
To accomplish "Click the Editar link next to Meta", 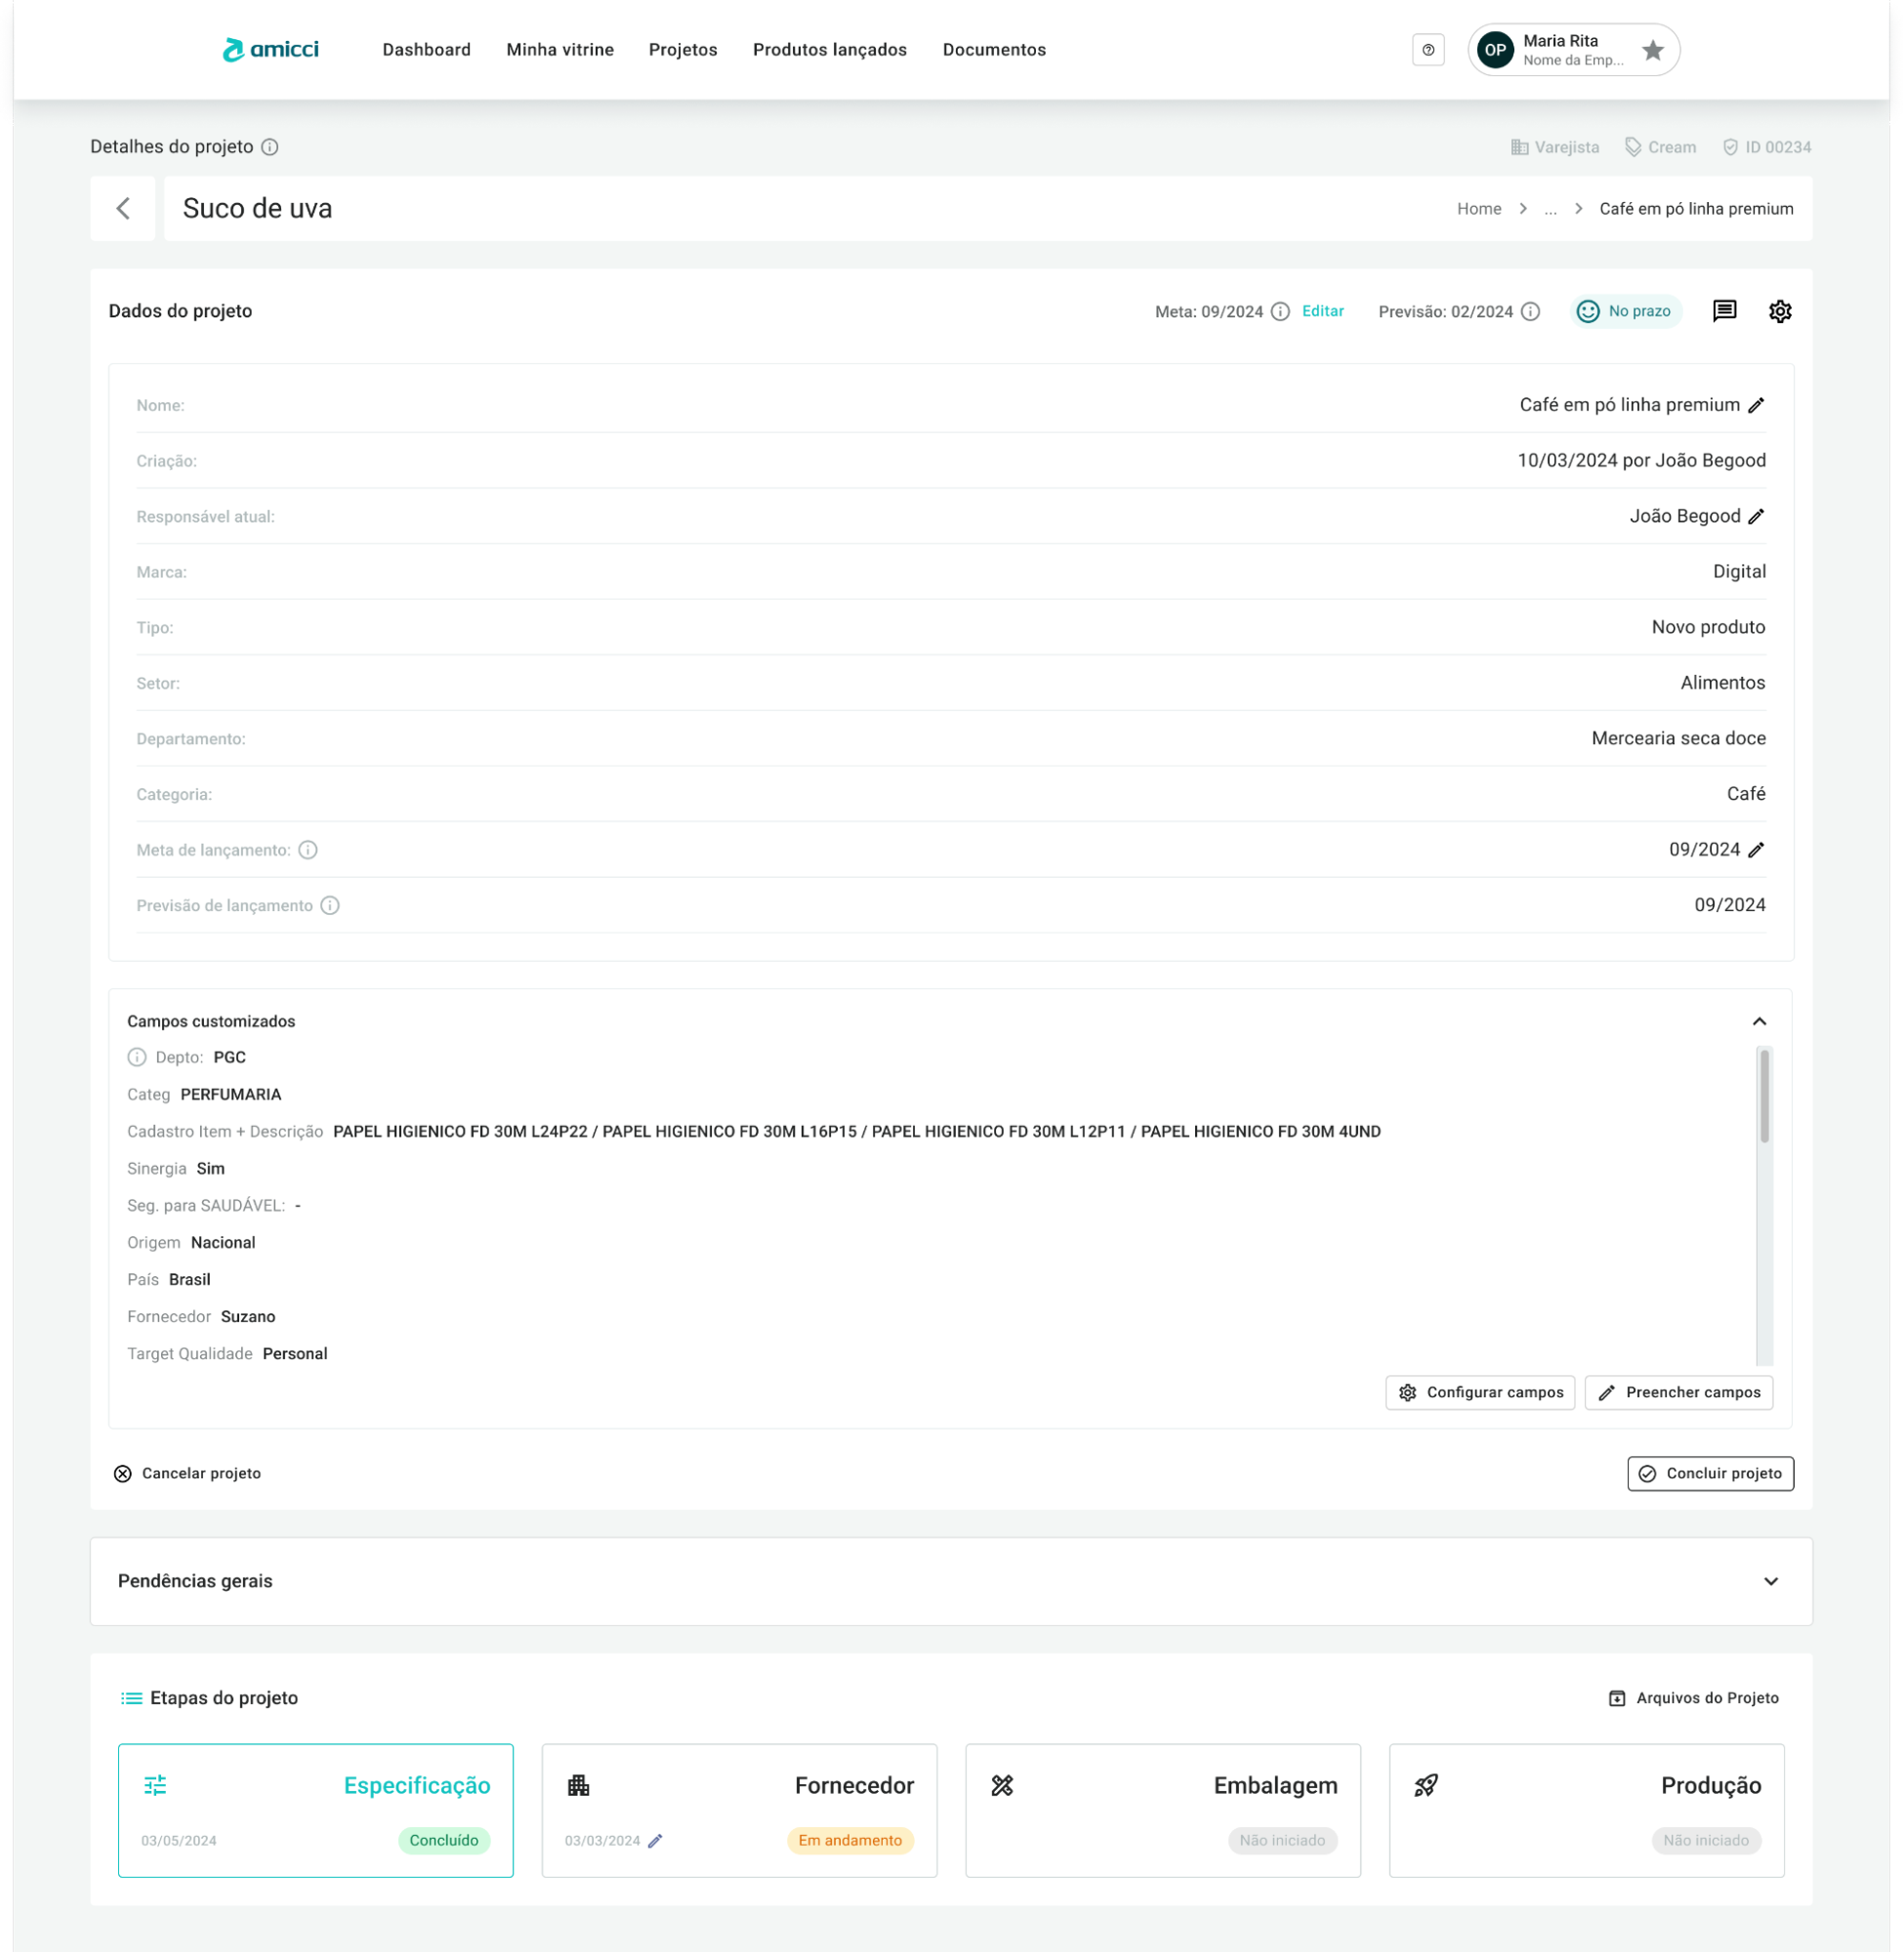I will click(x=1322, y=311).
